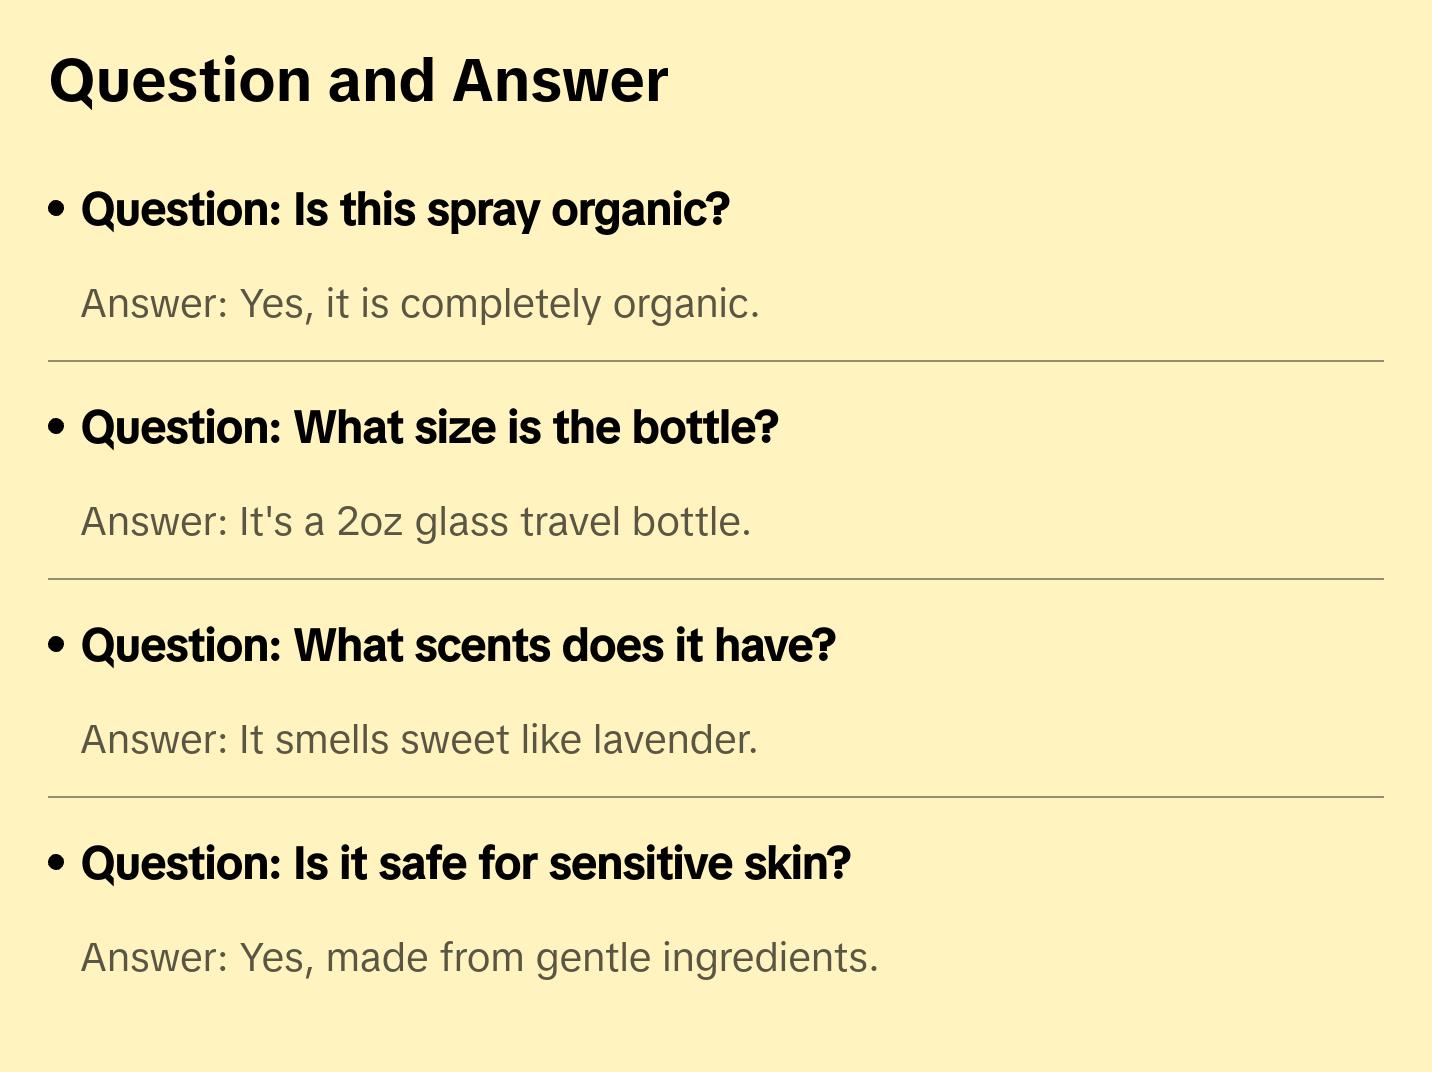Click the bullet beside the organic spray question
The width and height of the screenshot is (1432, 1072).
click(x=57, y=210)
